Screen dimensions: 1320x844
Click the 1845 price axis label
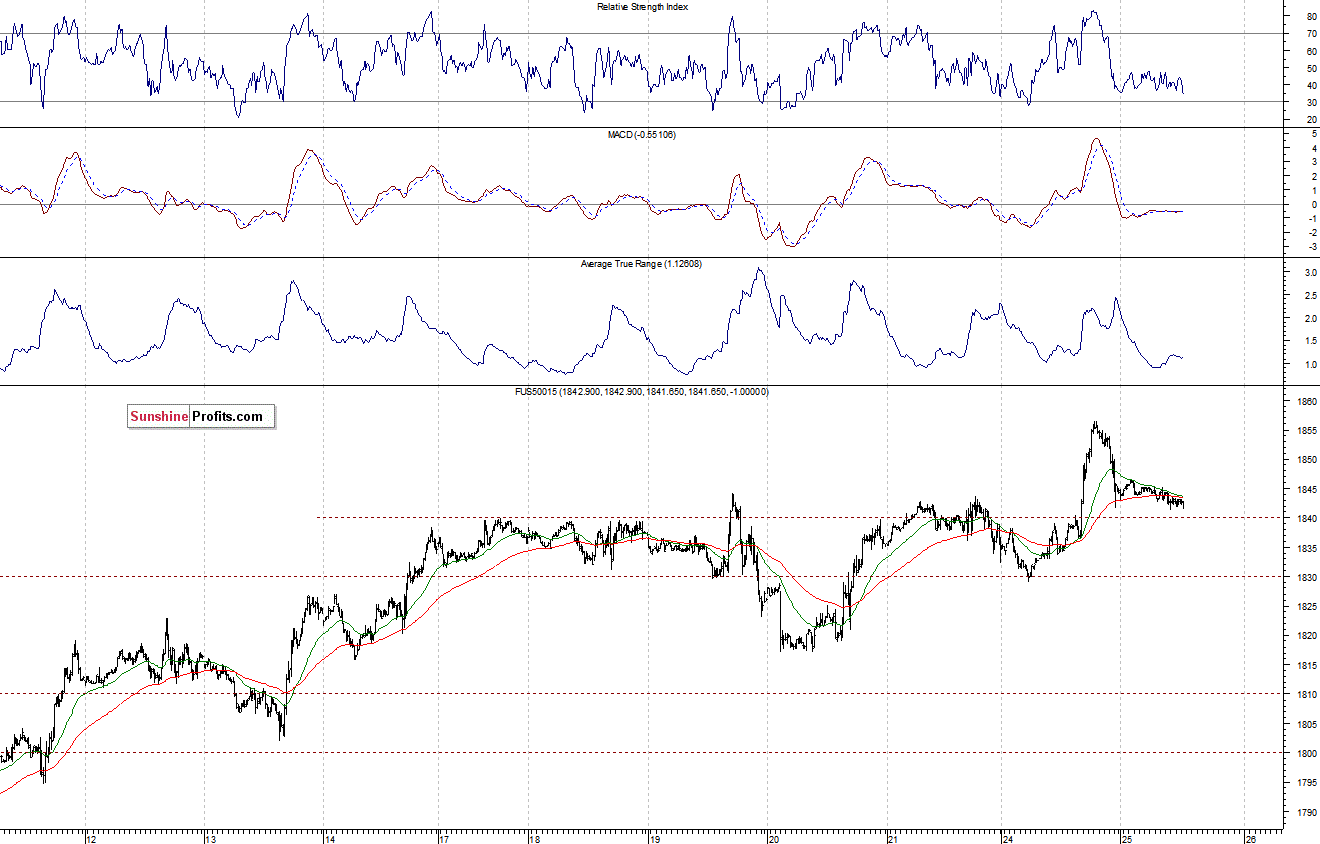tap(1306, 489)
